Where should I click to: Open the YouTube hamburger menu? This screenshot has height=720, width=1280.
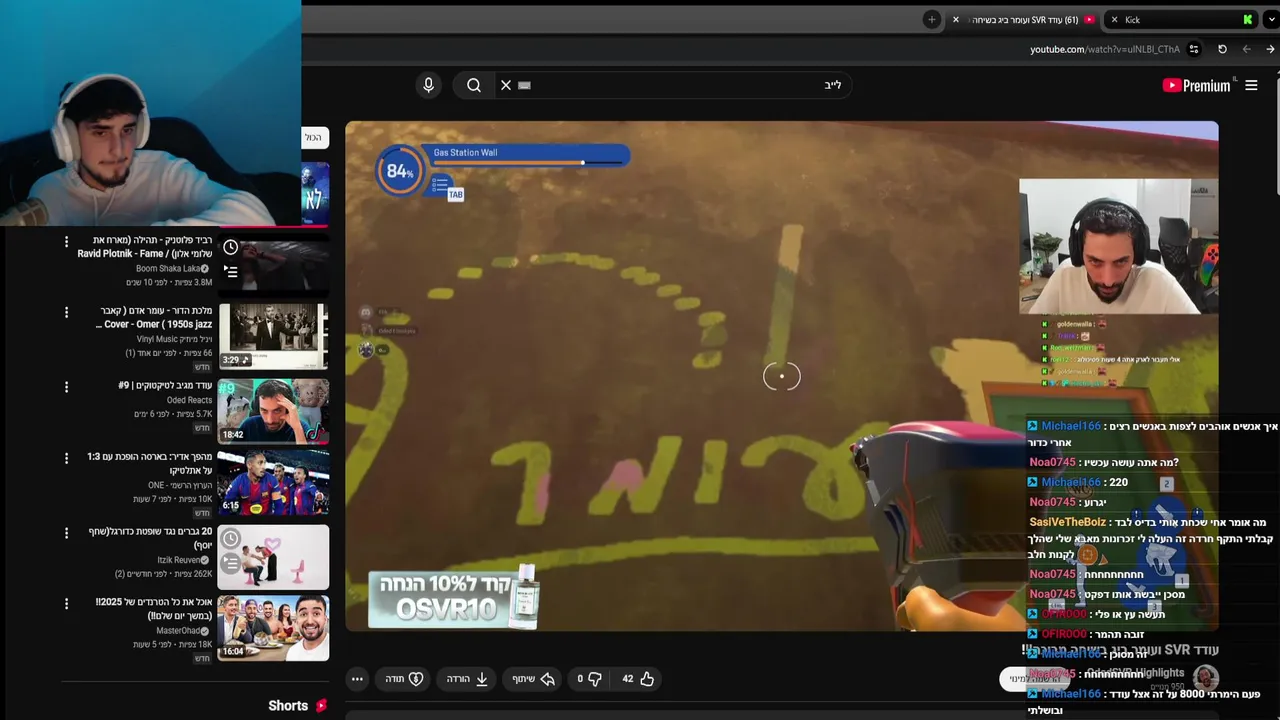click(1251, 85)
